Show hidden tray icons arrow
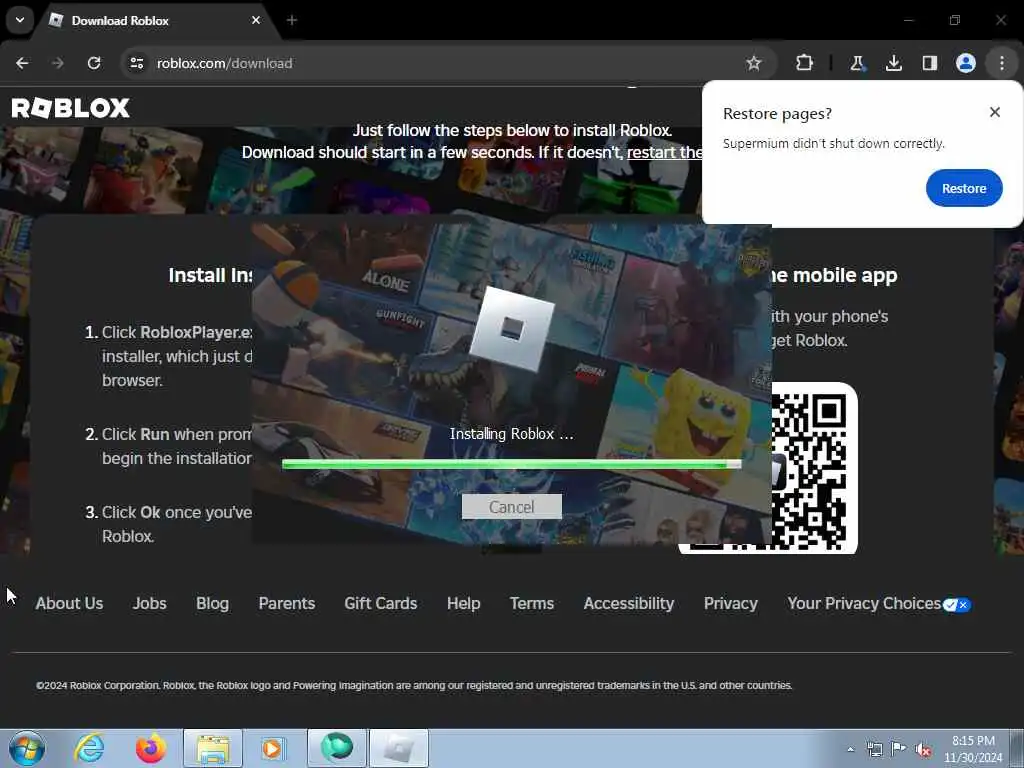This screenshot has height=768, width=1024. [x=850, y=749]
